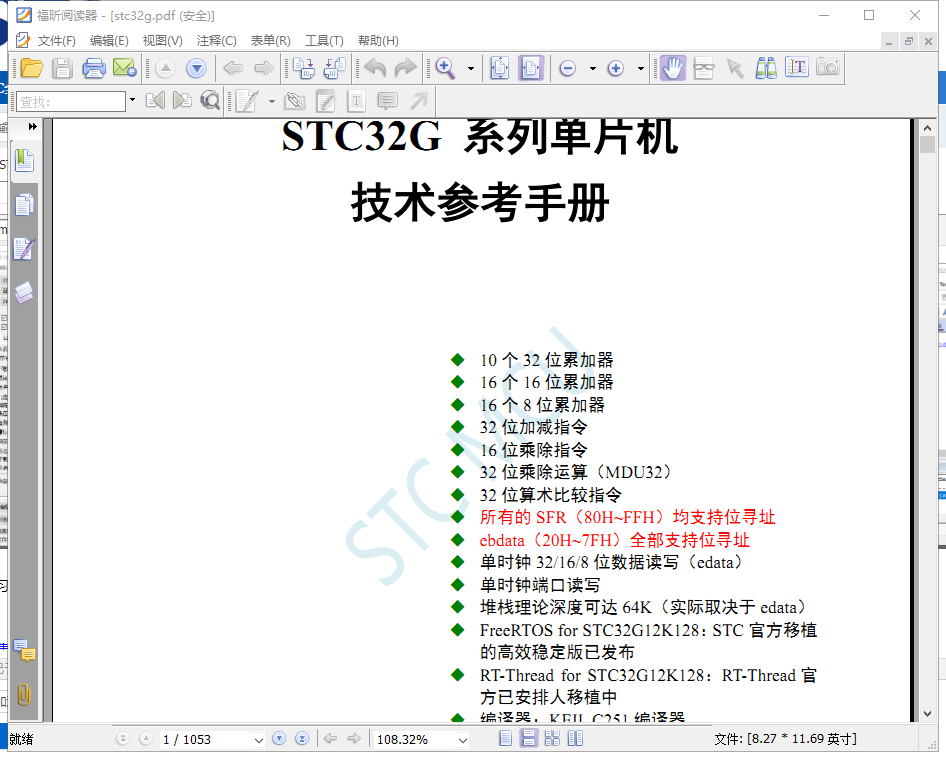Click the Save floppy disk icon

tap(62, 68)
